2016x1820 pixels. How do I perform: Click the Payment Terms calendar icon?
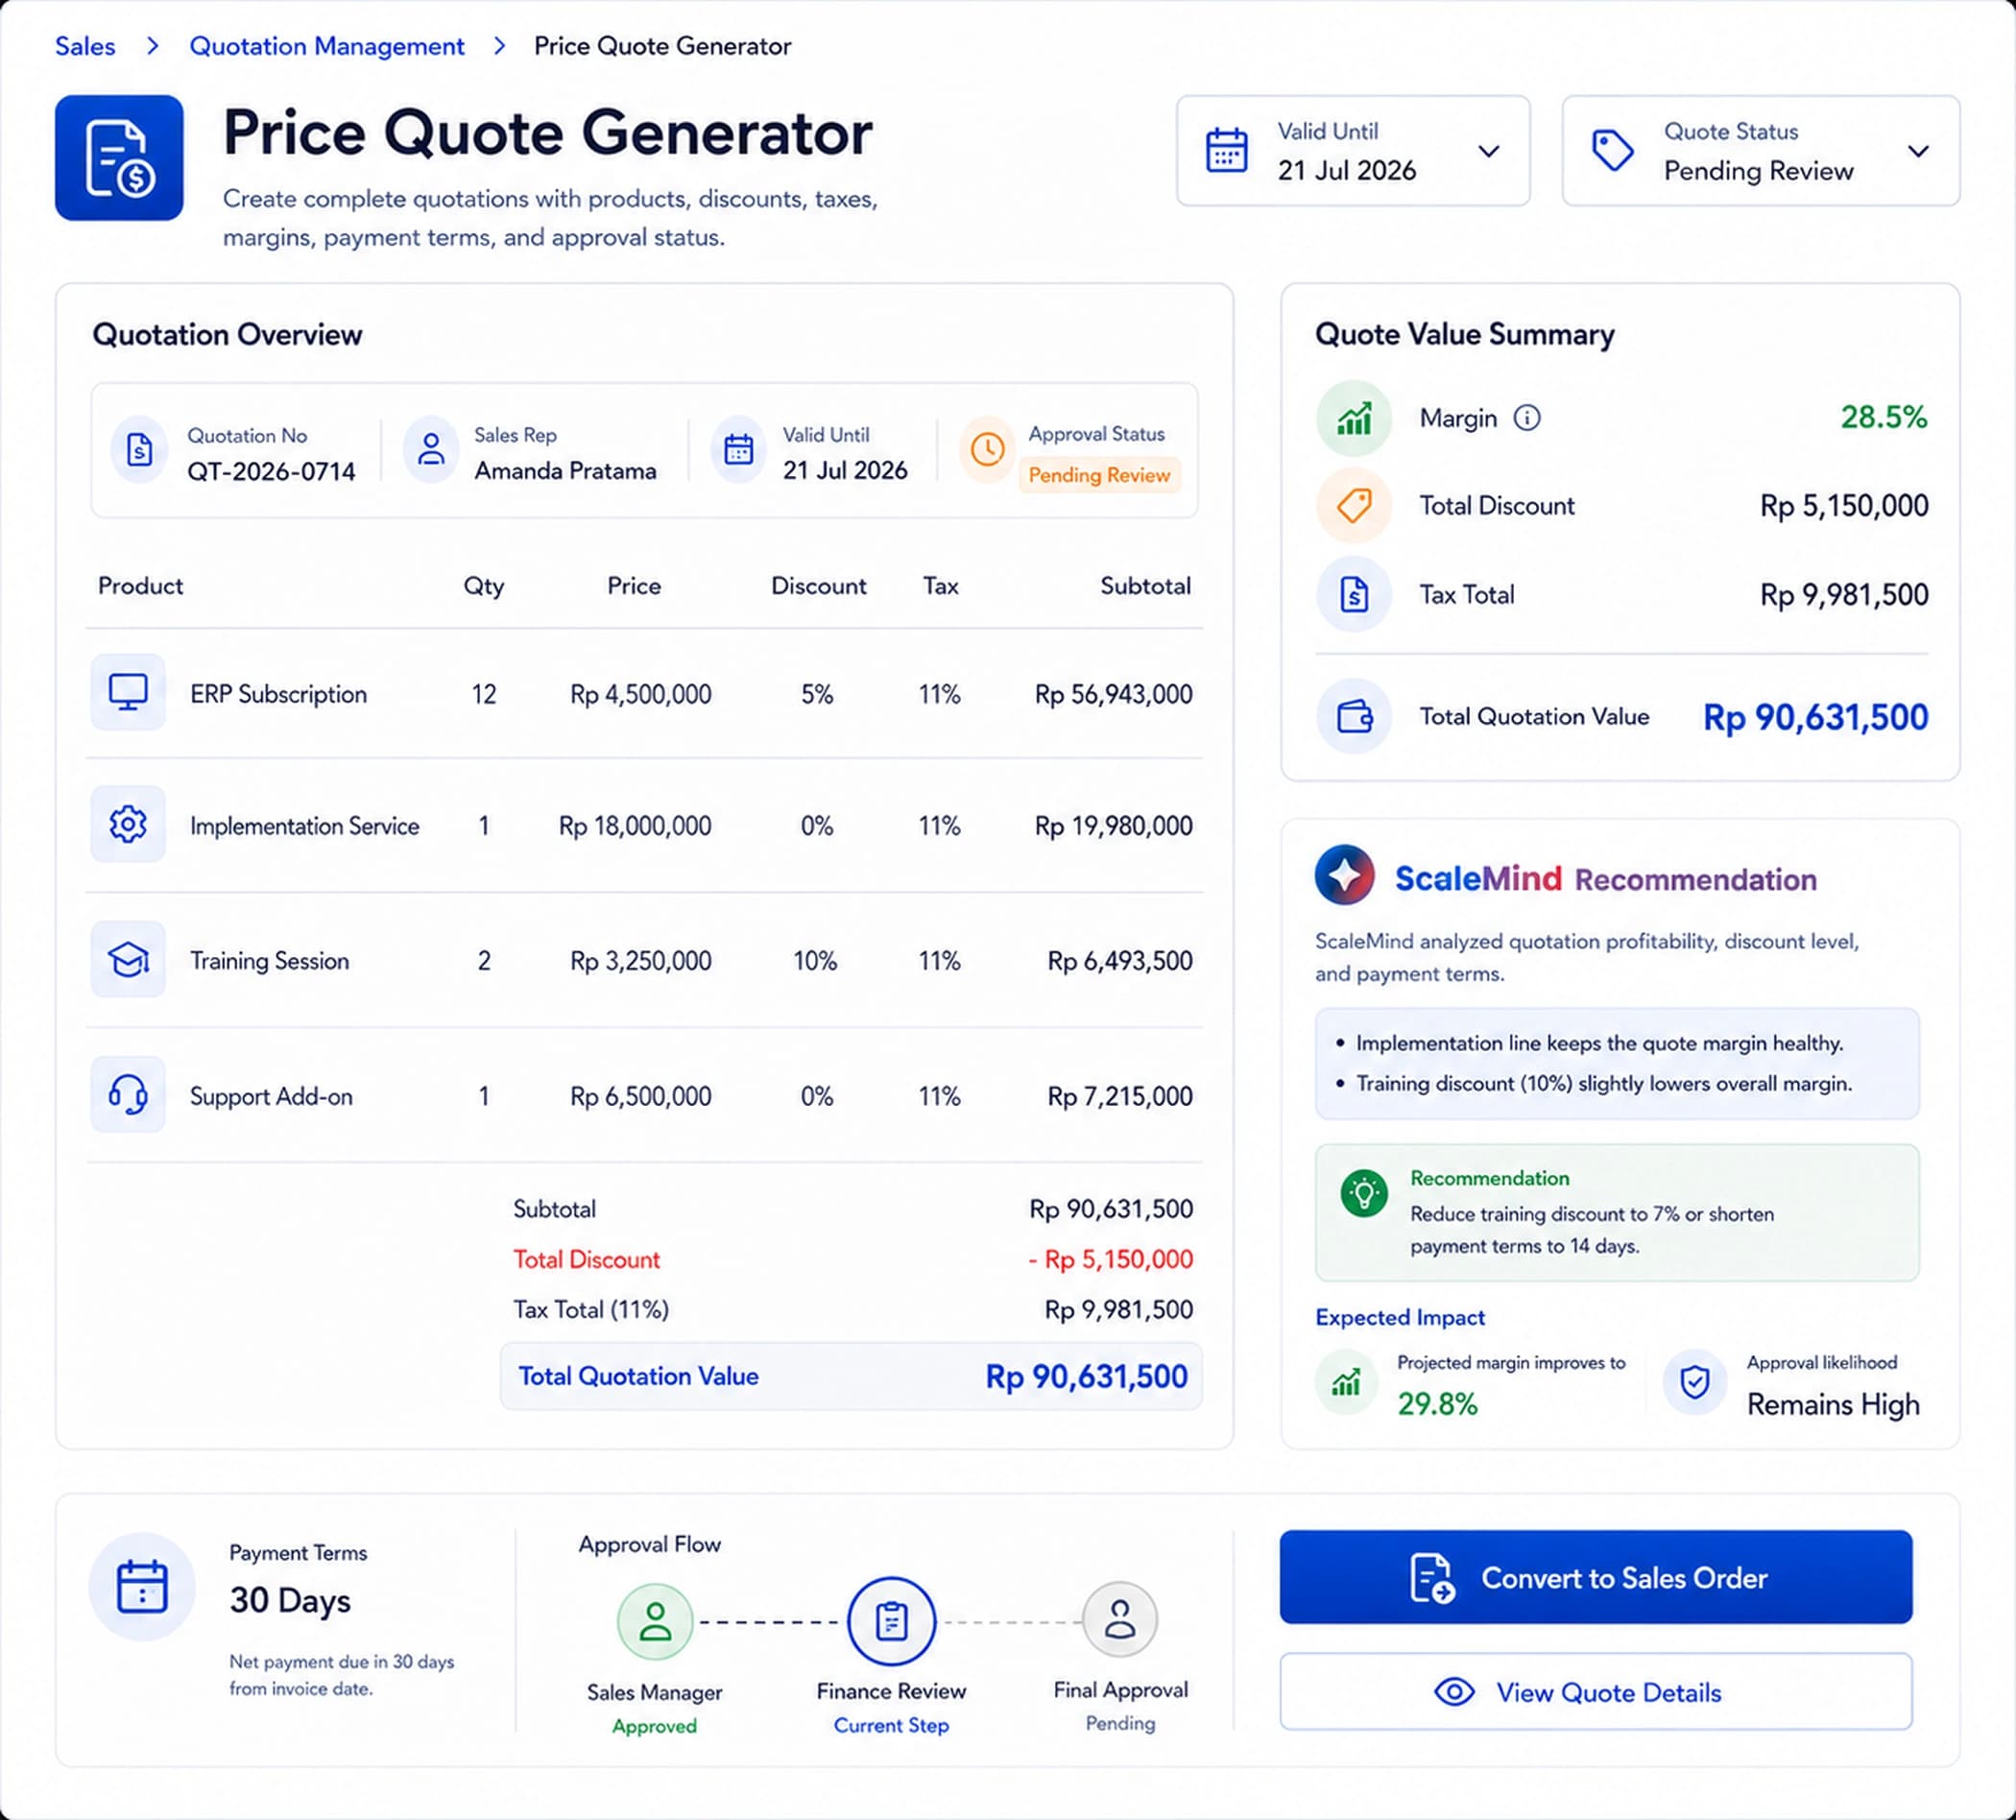pyautogui.click(x=142, y=1586)
